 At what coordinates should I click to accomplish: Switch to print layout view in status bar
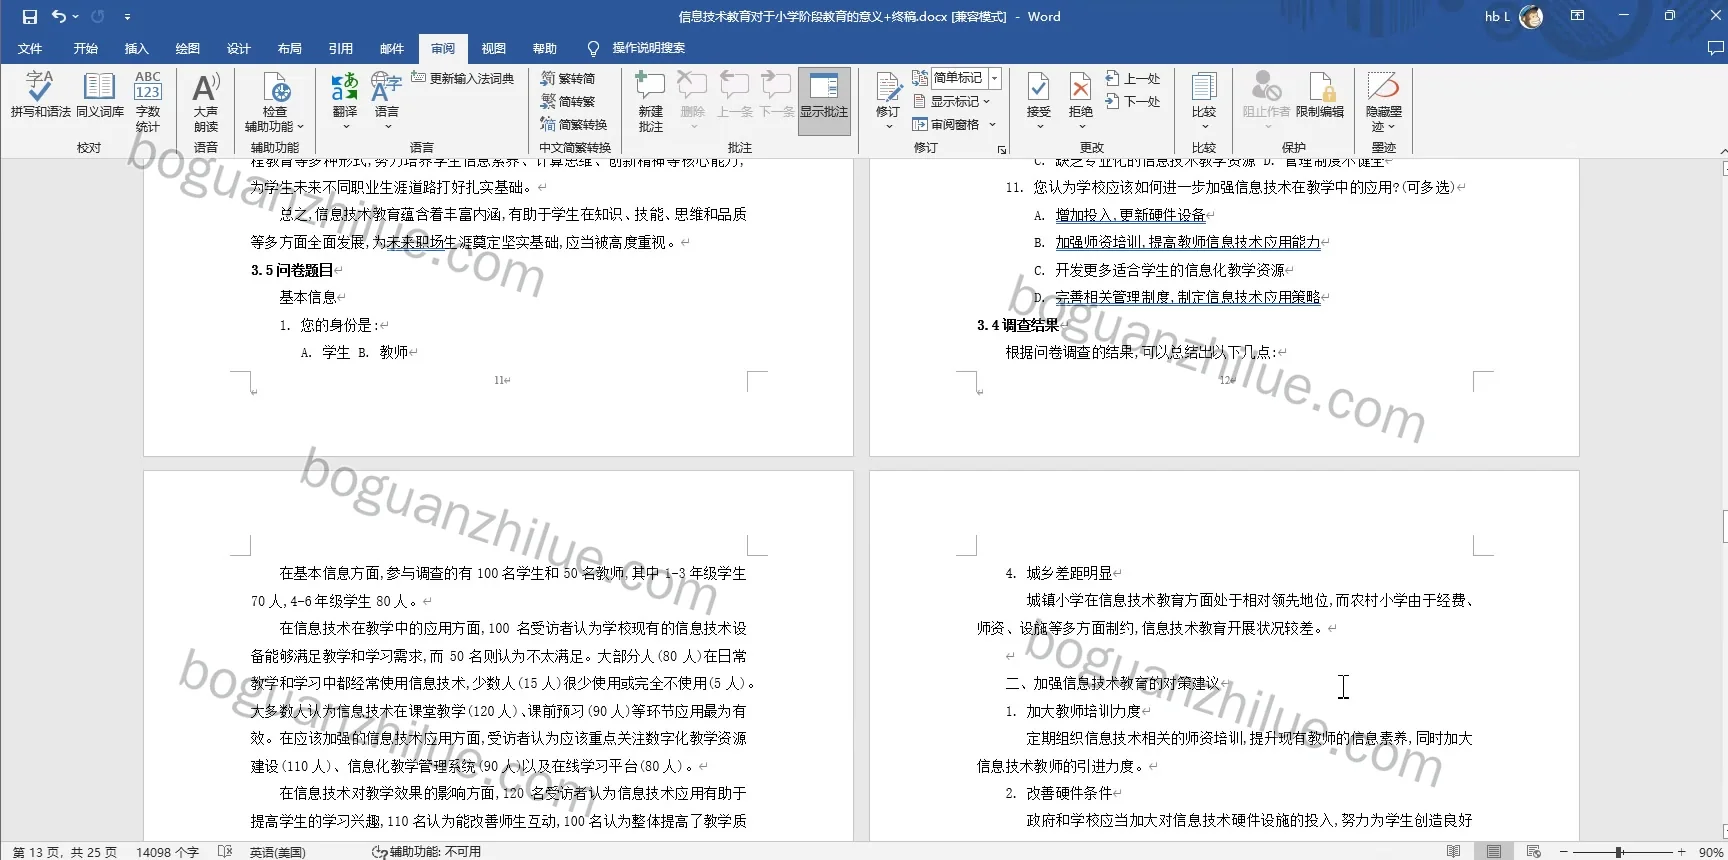click(x=1494, y=852)
